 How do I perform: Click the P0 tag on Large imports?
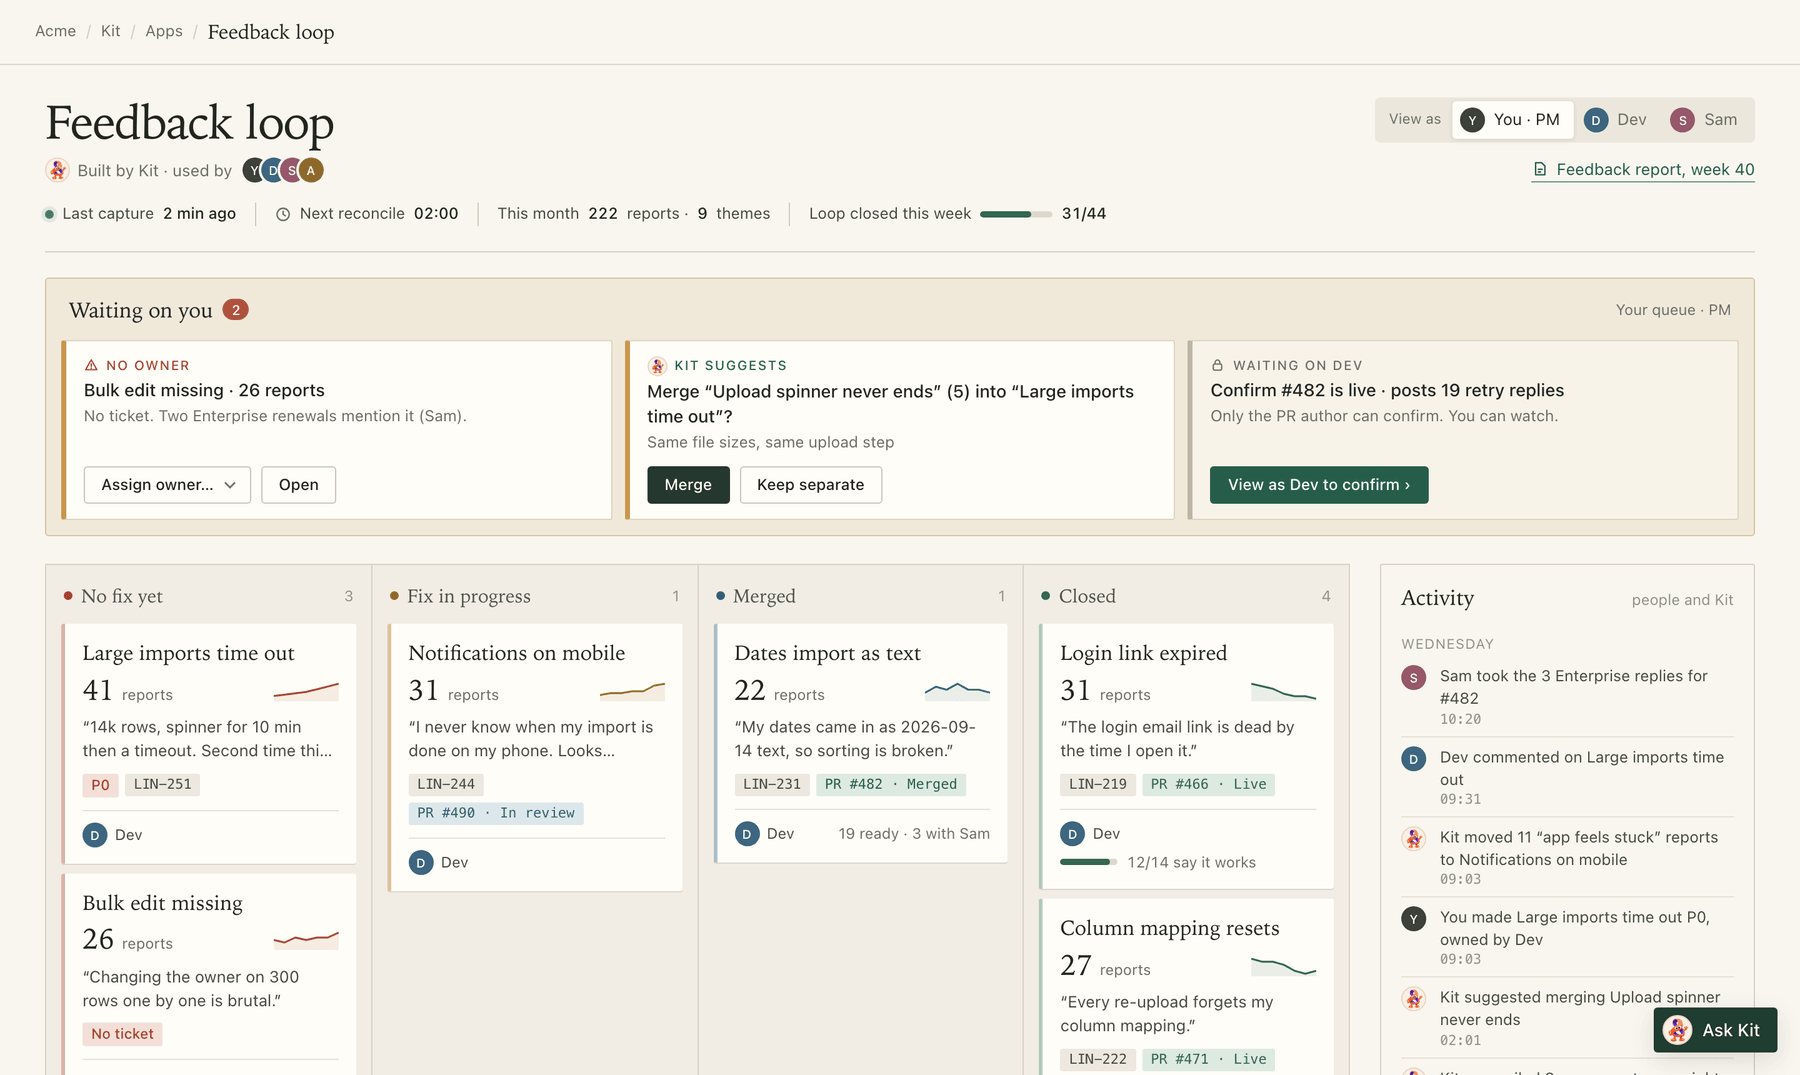pyautogui.click(x=100, y=785)
